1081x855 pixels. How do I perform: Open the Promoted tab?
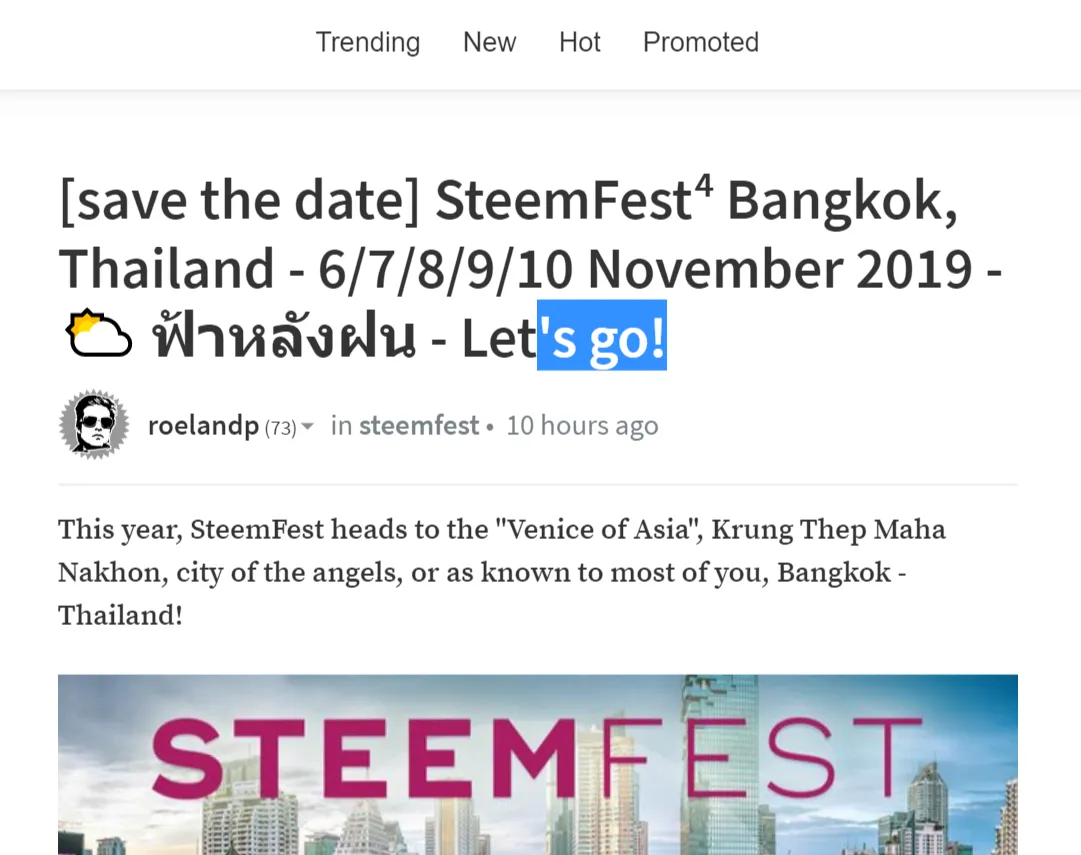click(x=700, y=42)
